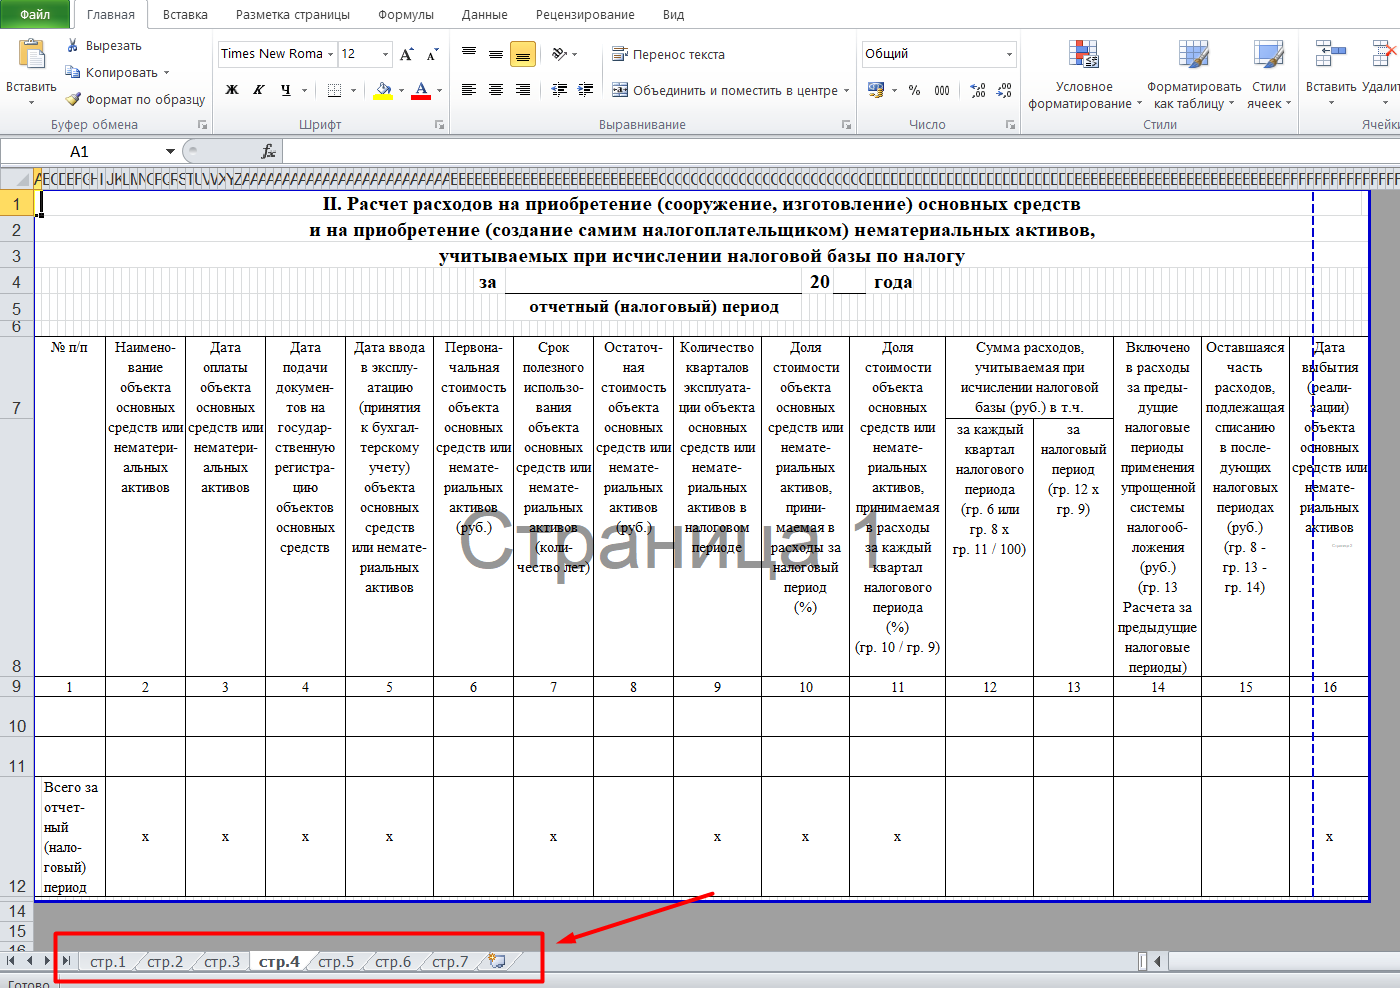Image resolution: width=1400 pixels, height=988 pixels.
Task: Apply the 000 thousands separator format
Action: click(x=942, y=90)
